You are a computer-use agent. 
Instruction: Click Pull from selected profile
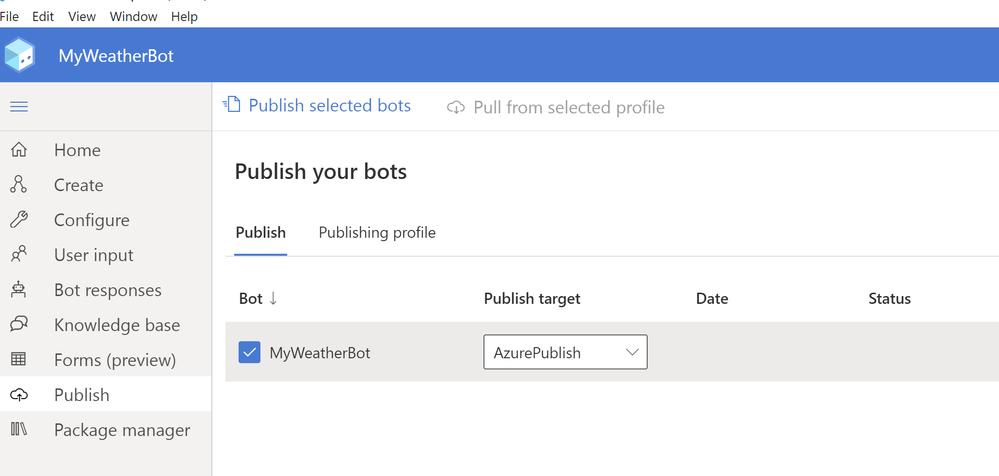[x=556, y=107]
